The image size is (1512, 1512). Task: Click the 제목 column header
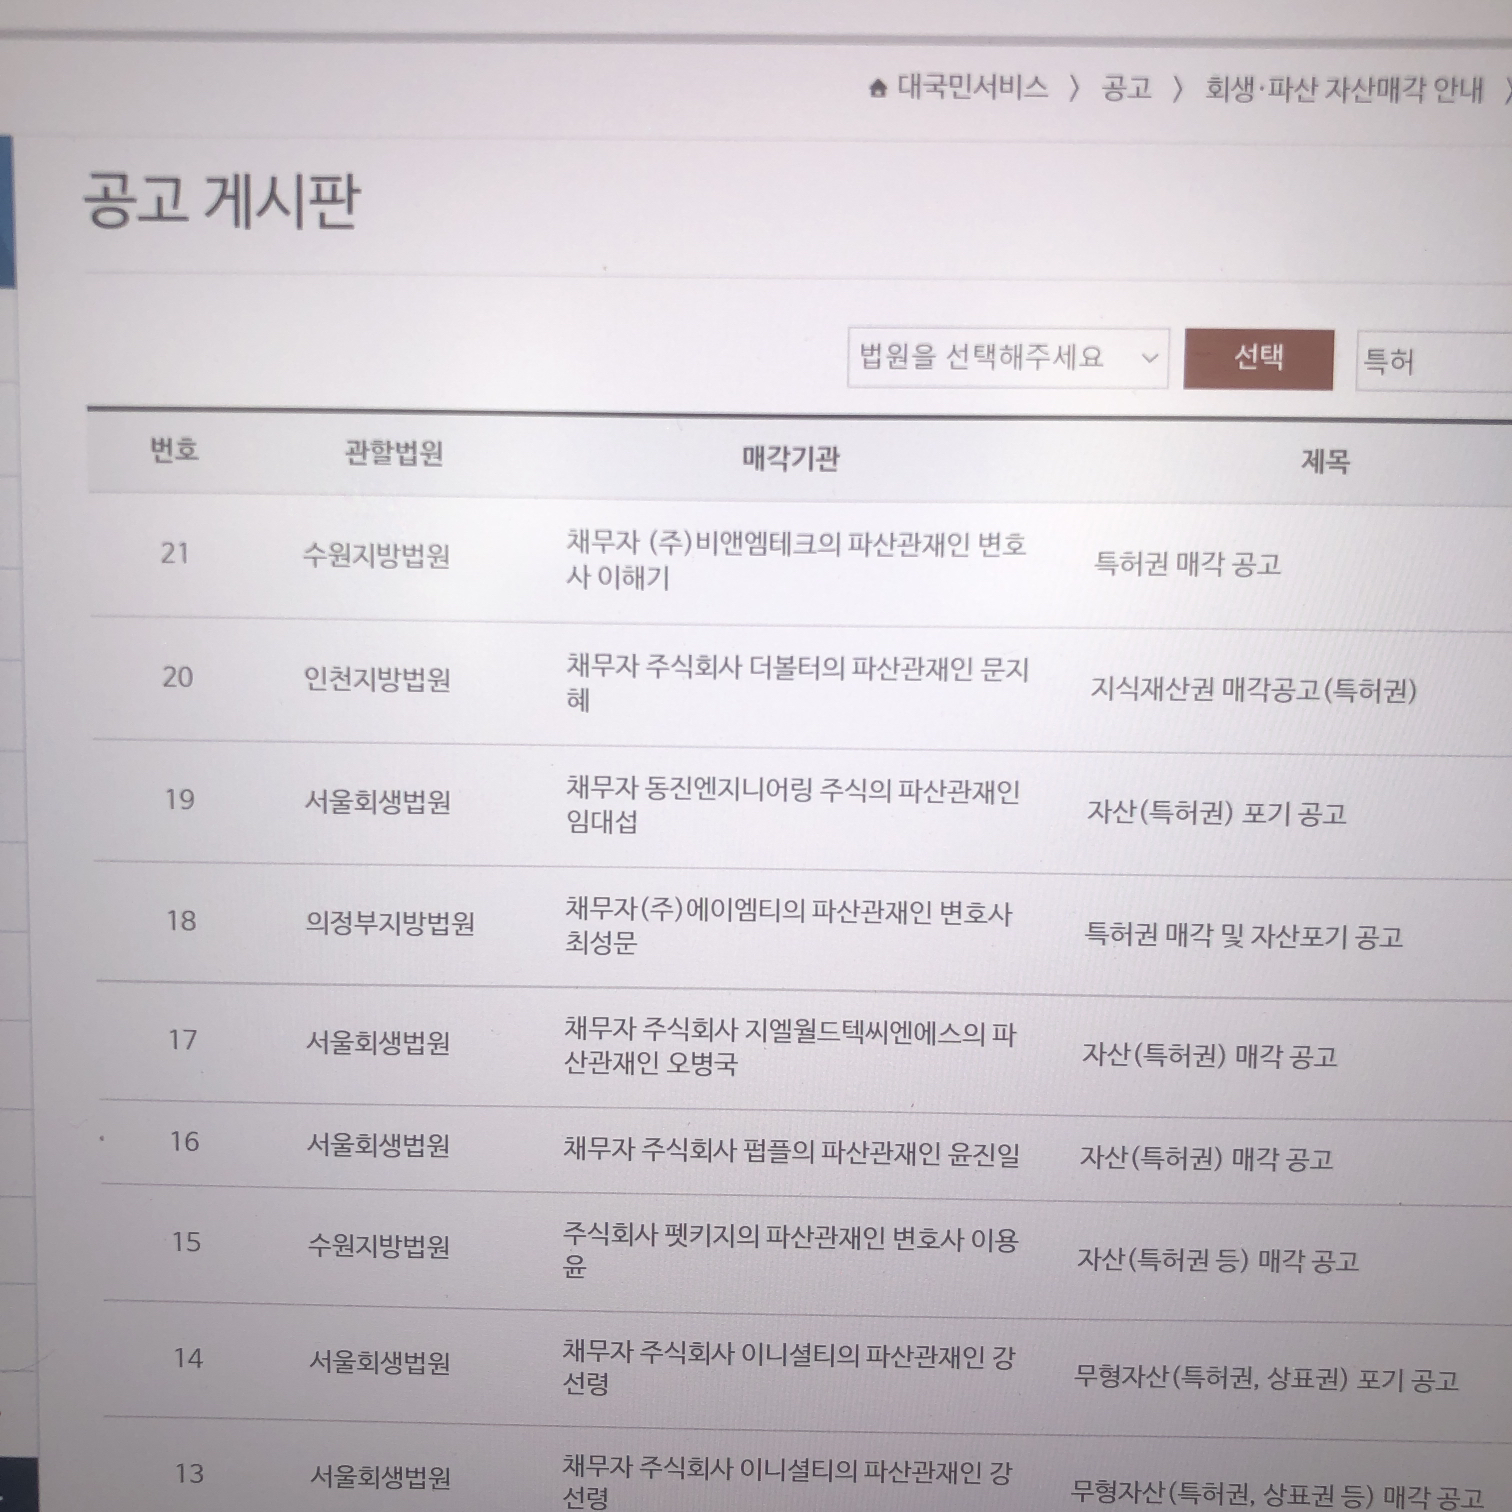pos(1325,461)
